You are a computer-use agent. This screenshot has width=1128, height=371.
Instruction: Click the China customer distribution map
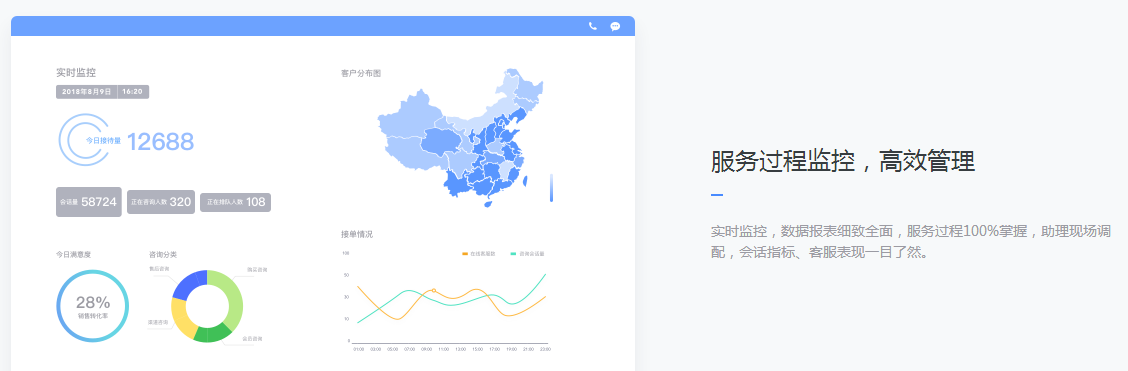coord(460,137)
